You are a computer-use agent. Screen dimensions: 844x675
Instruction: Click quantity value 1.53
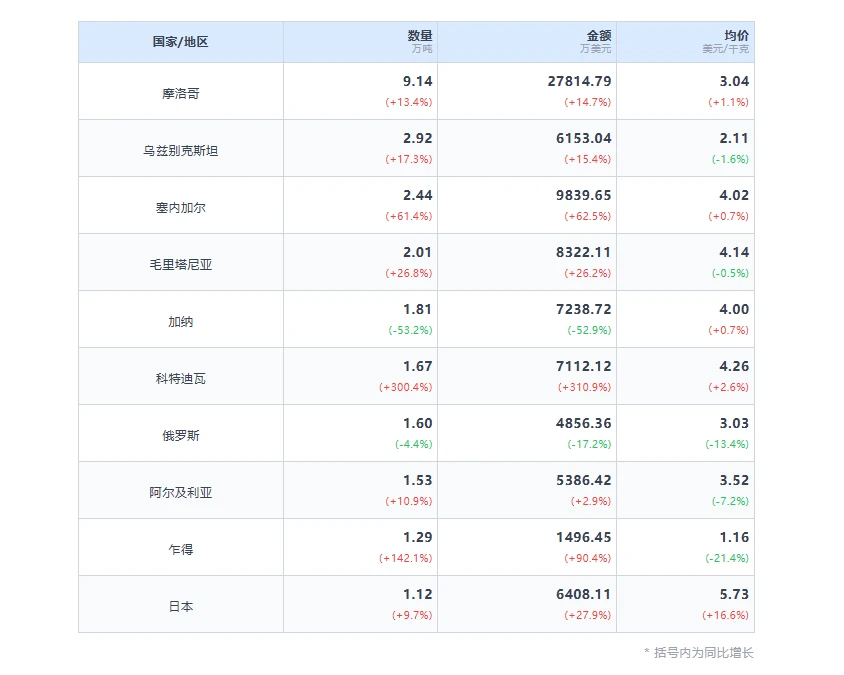pyautogui.click(x=418, y=481)
